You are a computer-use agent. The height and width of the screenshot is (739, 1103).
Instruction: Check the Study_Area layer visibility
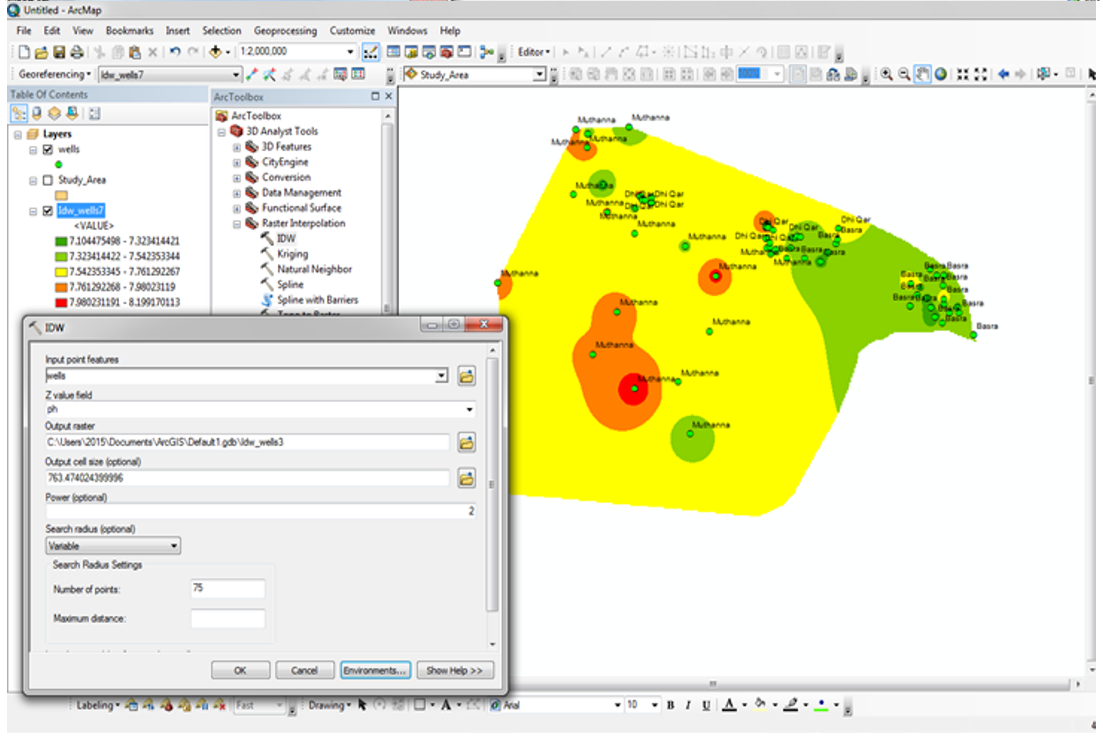click(x=48, y=180)
